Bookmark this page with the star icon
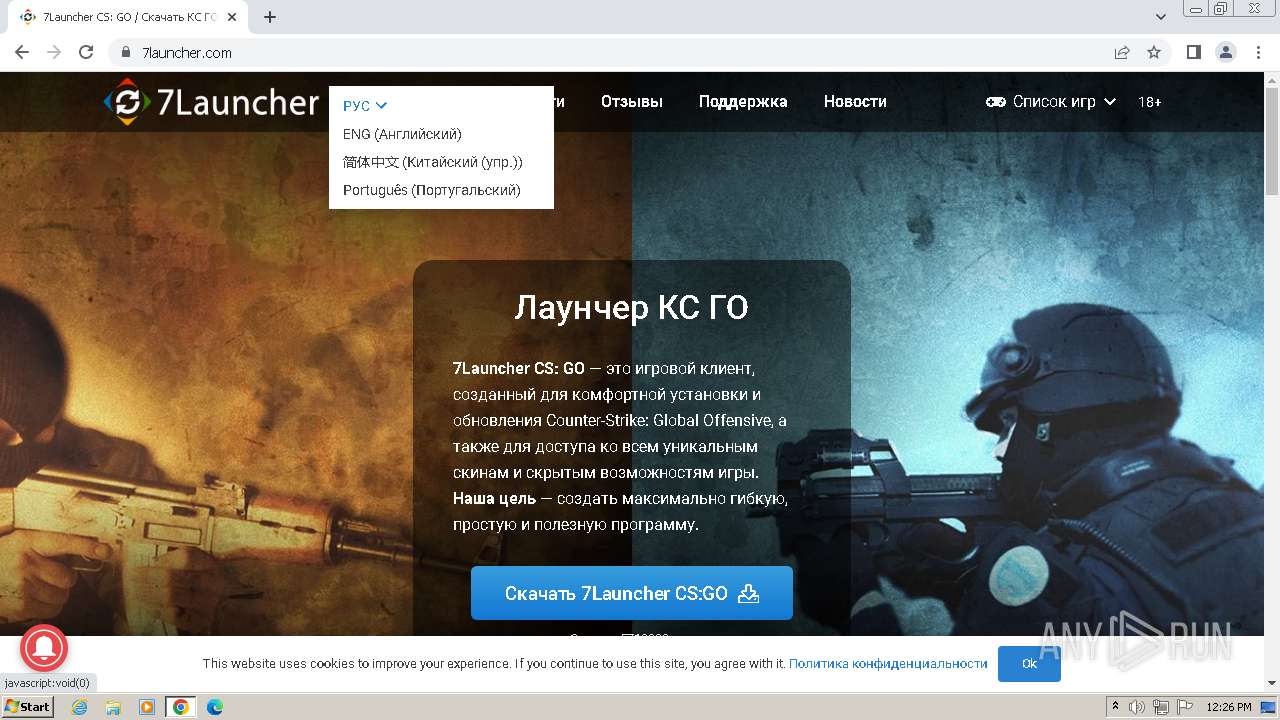Viewport: 1280px width, 720px height. [x=1154, y=52]
